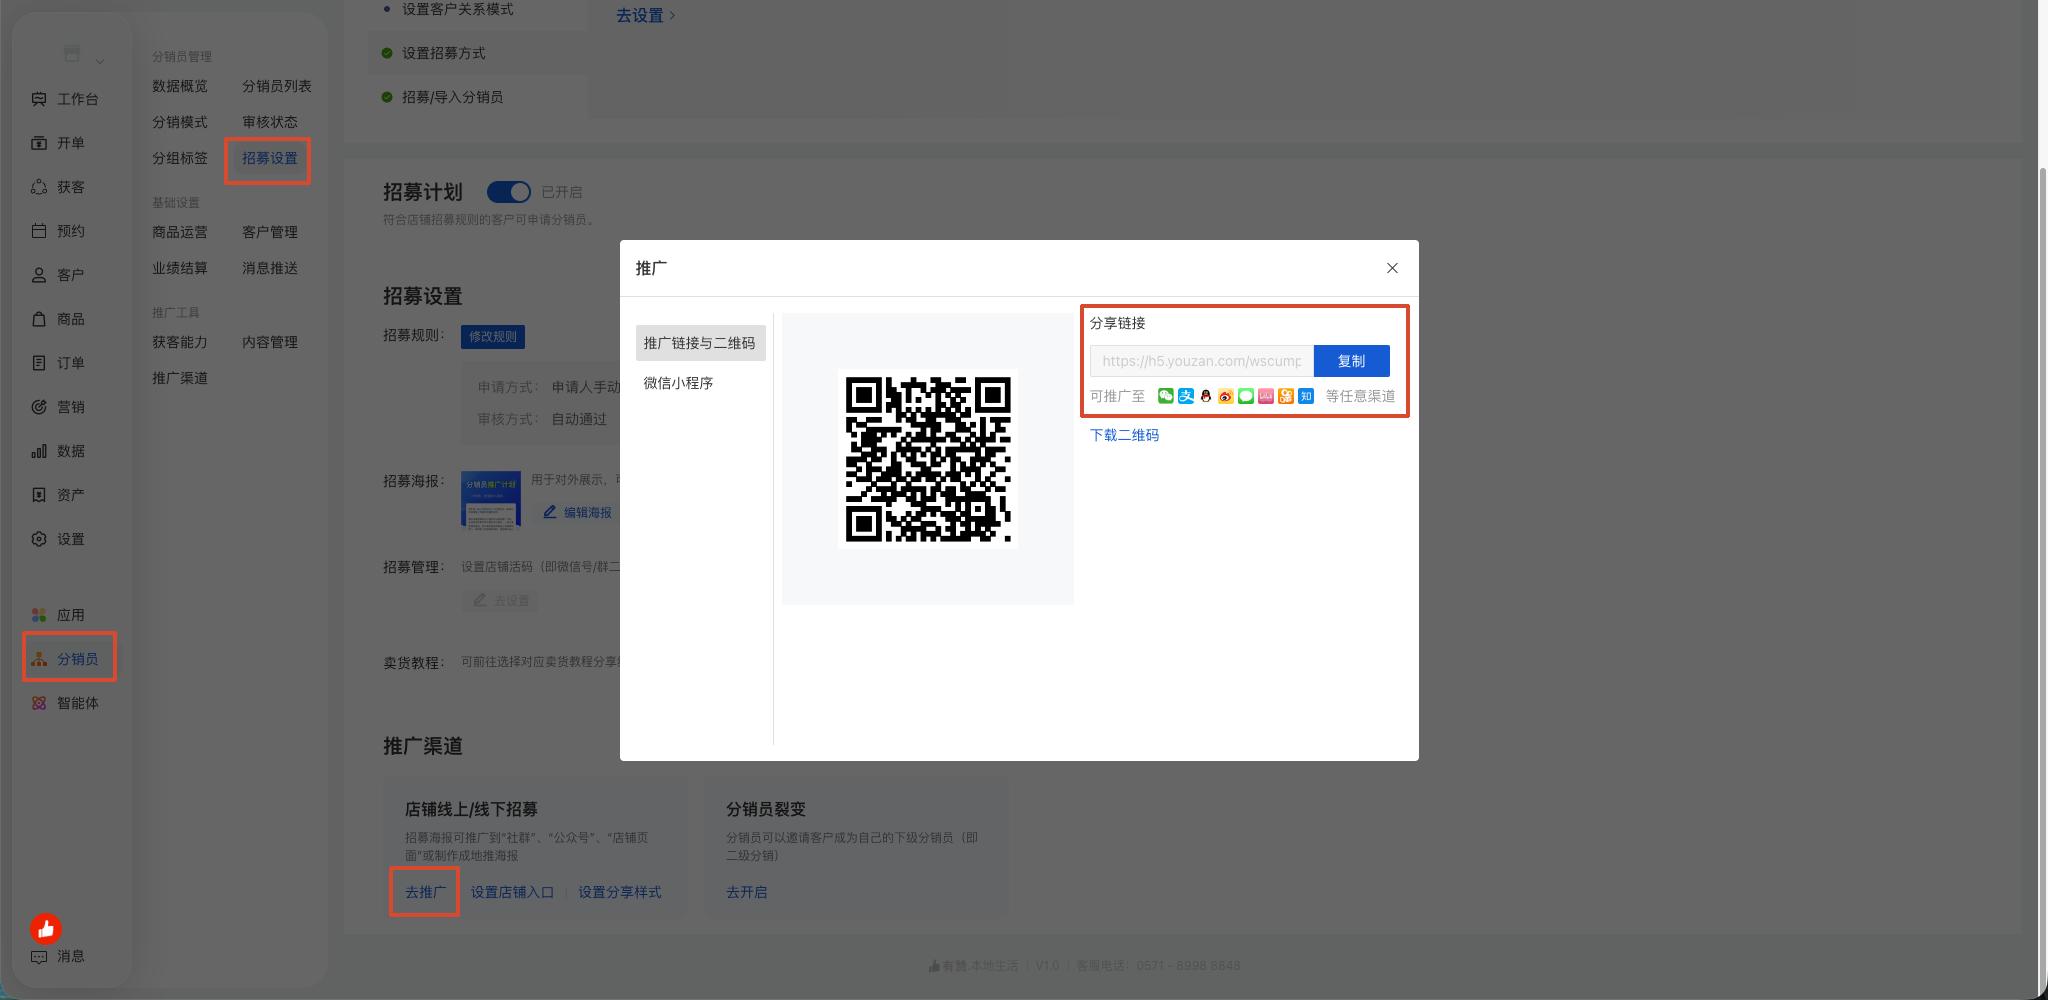2048x1000 pixels.
Task: Click the WeChat share channel icon
Action: click(x=1166, y=396)
